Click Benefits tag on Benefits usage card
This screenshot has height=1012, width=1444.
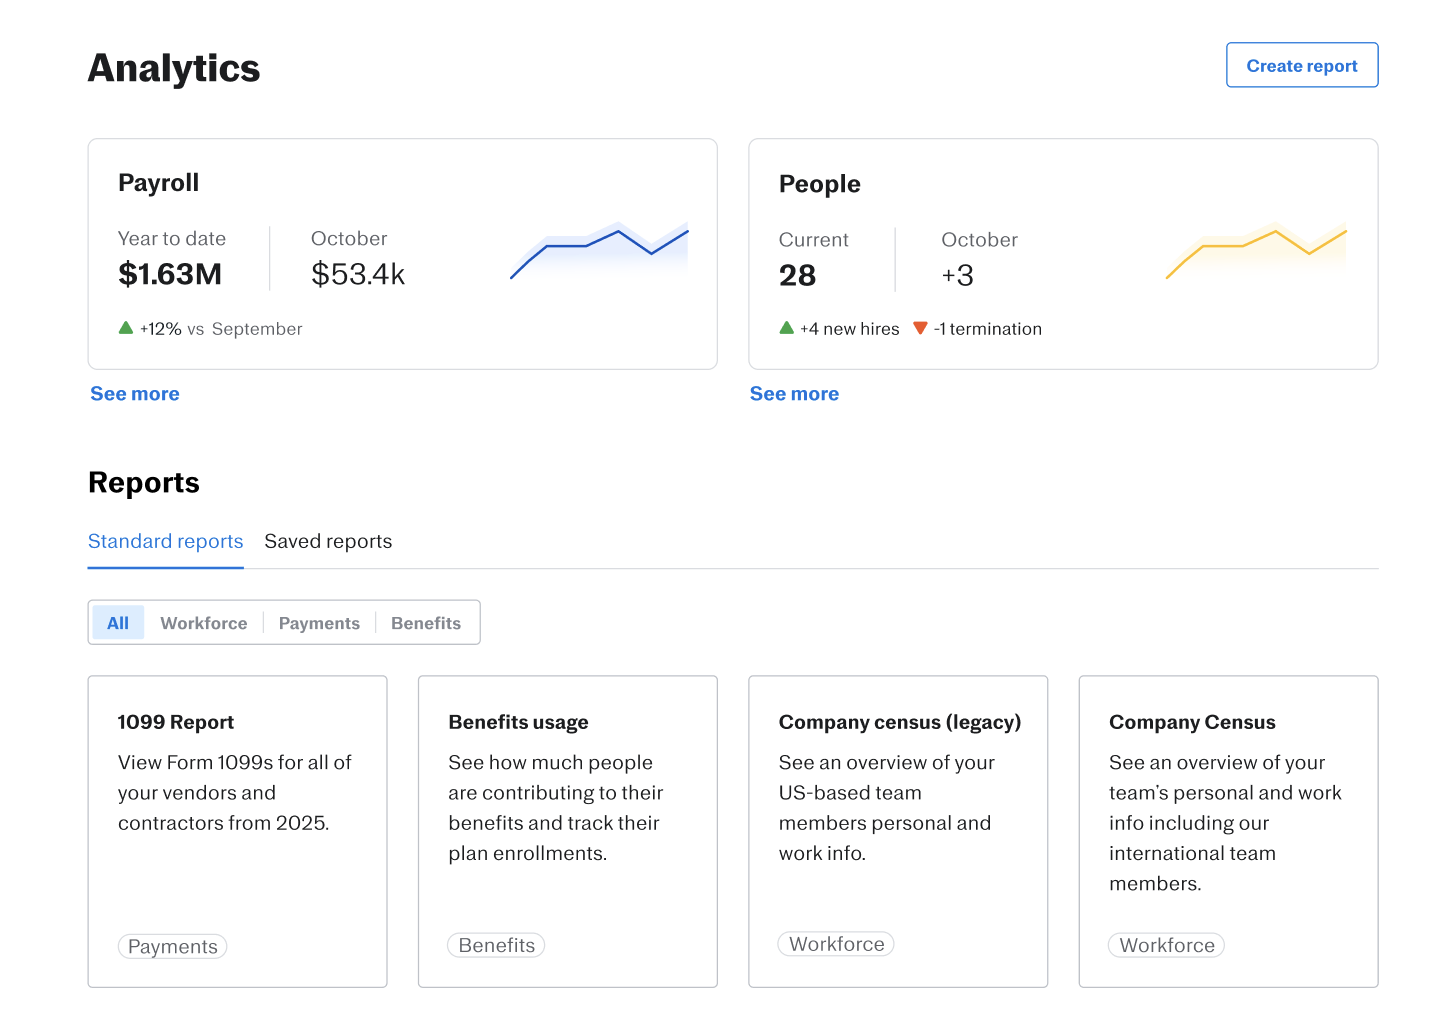[x=496, y=945]
